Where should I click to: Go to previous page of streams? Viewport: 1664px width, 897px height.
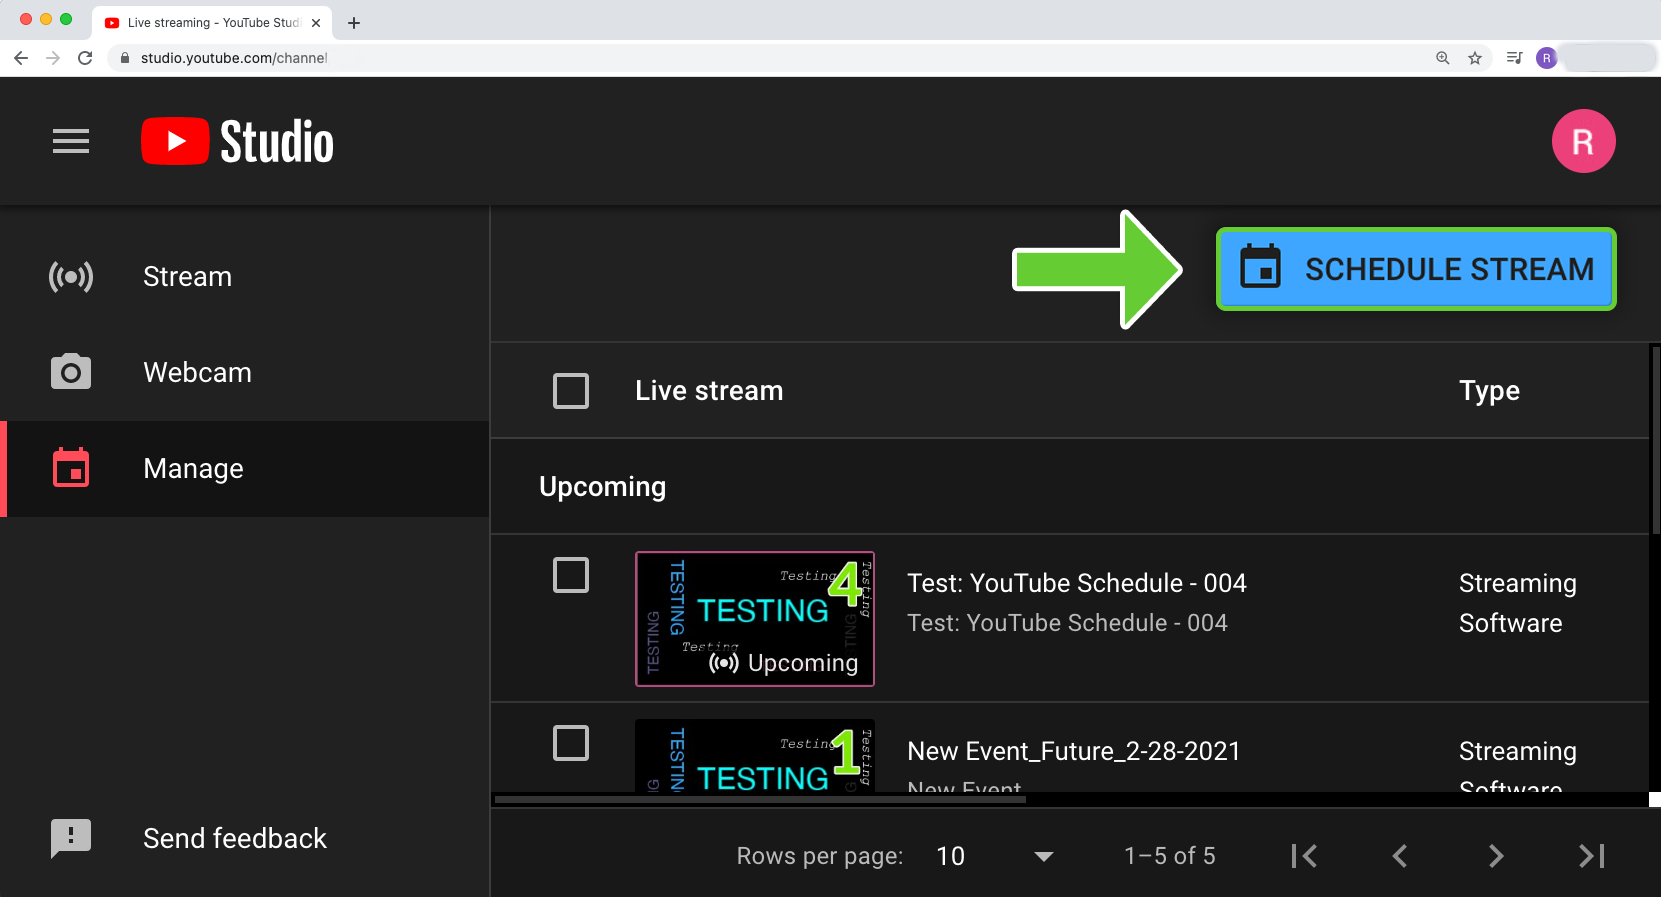click(x=1400, y=856)
